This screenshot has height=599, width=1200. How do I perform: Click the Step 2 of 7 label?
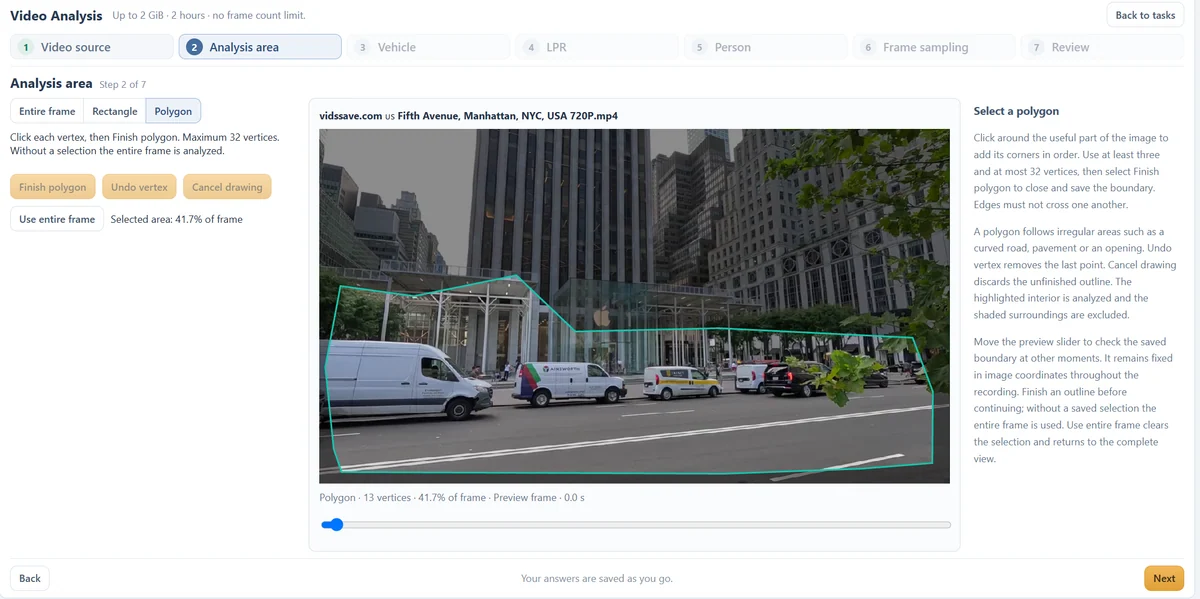123,85
